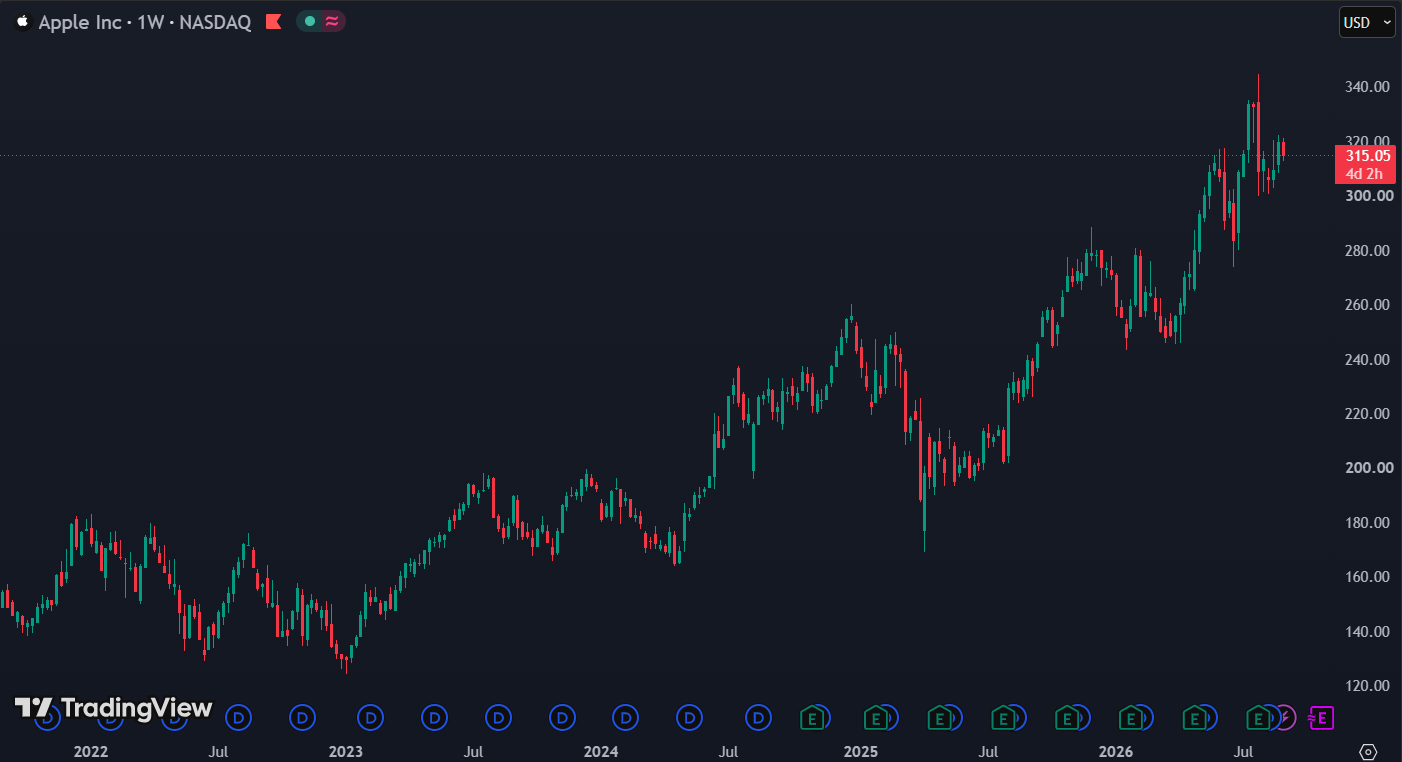Click the 2022 label on the time axis

(x=91, y=751)
